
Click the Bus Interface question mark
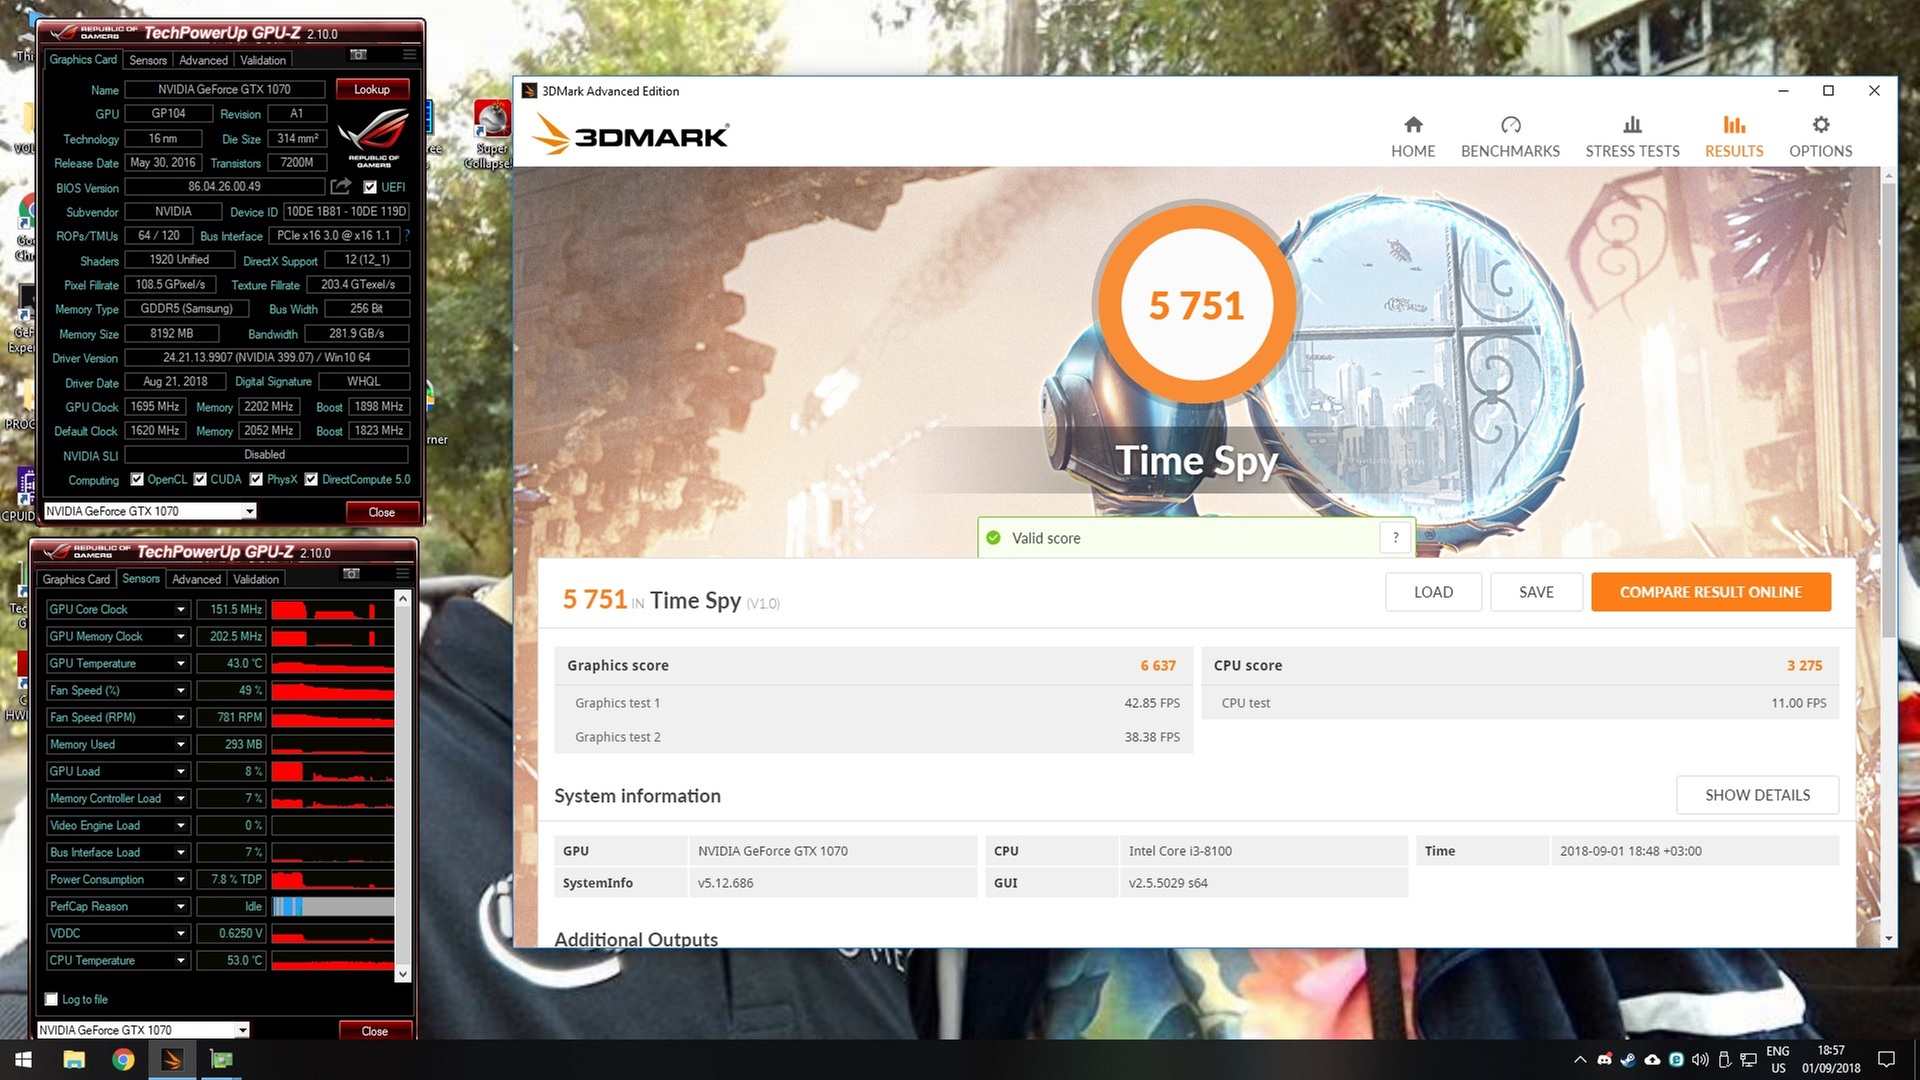click(407, 235)
